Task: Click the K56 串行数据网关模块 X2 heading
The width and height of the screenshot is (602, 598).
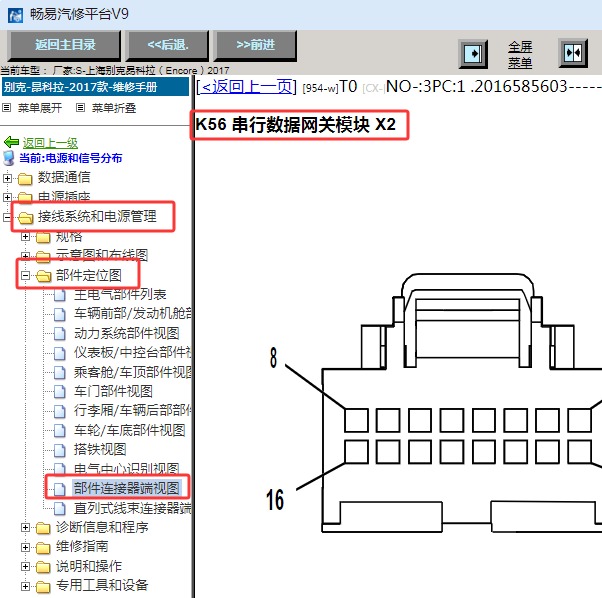Action: 296,124
